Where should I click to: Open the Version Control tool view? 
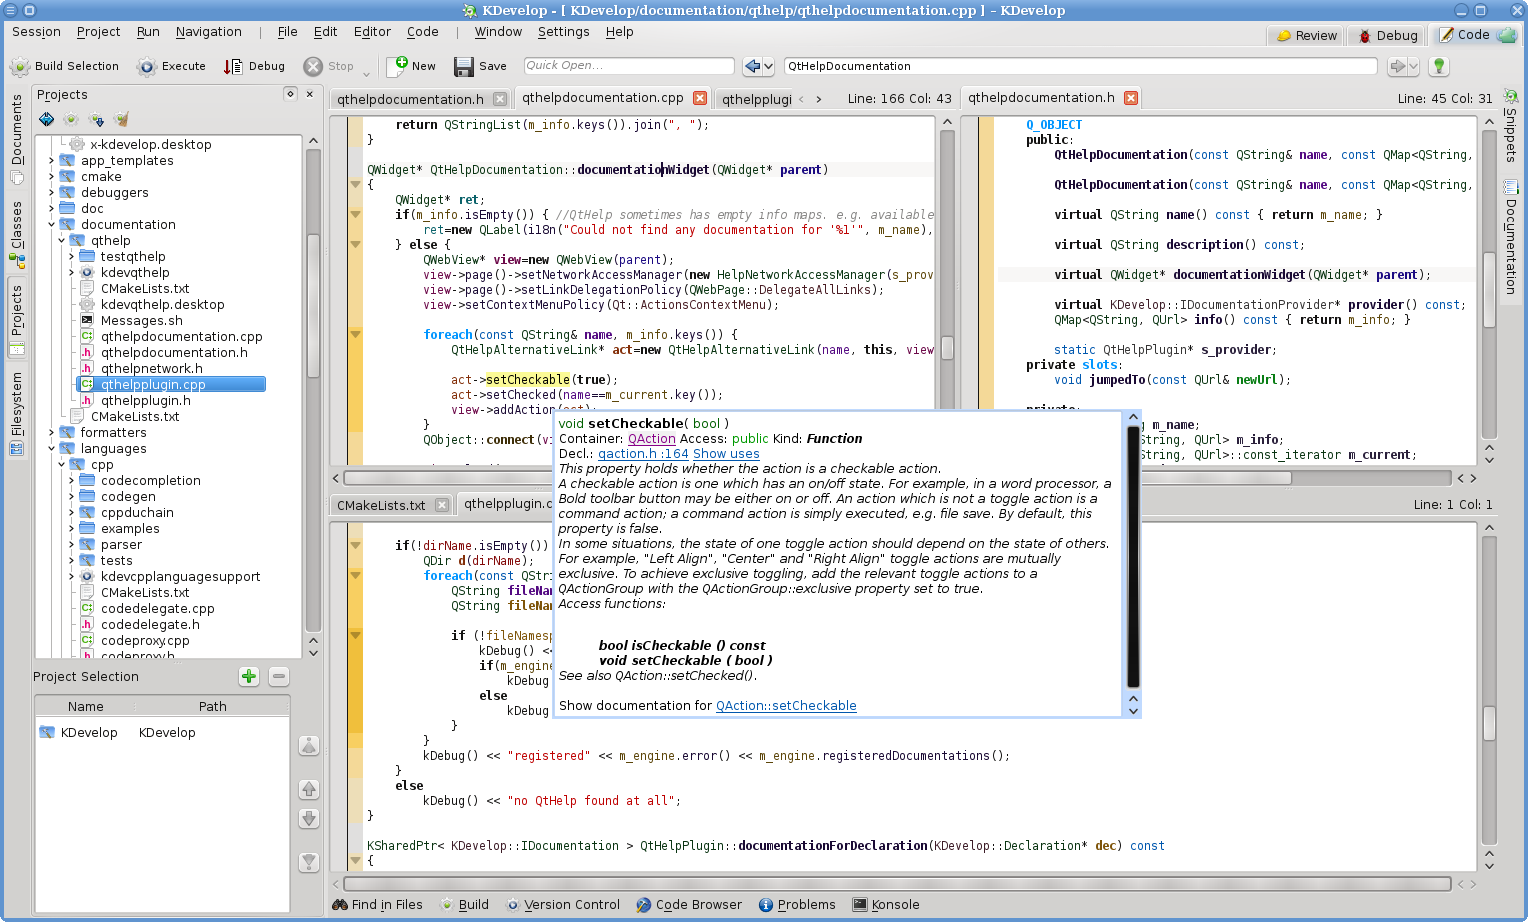coord(563,905)
